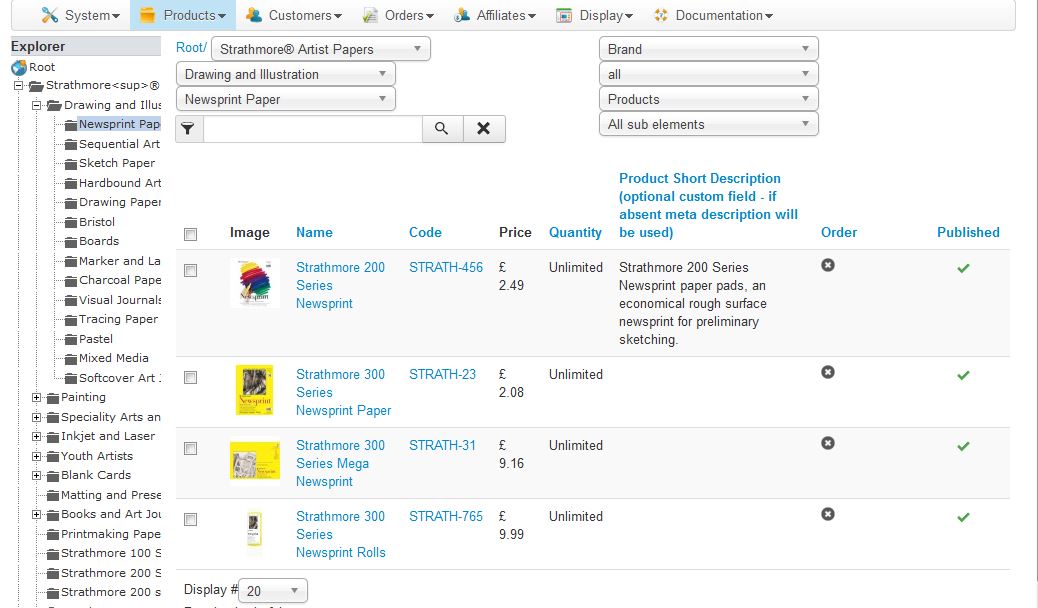1038x608 pixels.
Task: Sort by Order column header
Action: (x=839, y=232)
